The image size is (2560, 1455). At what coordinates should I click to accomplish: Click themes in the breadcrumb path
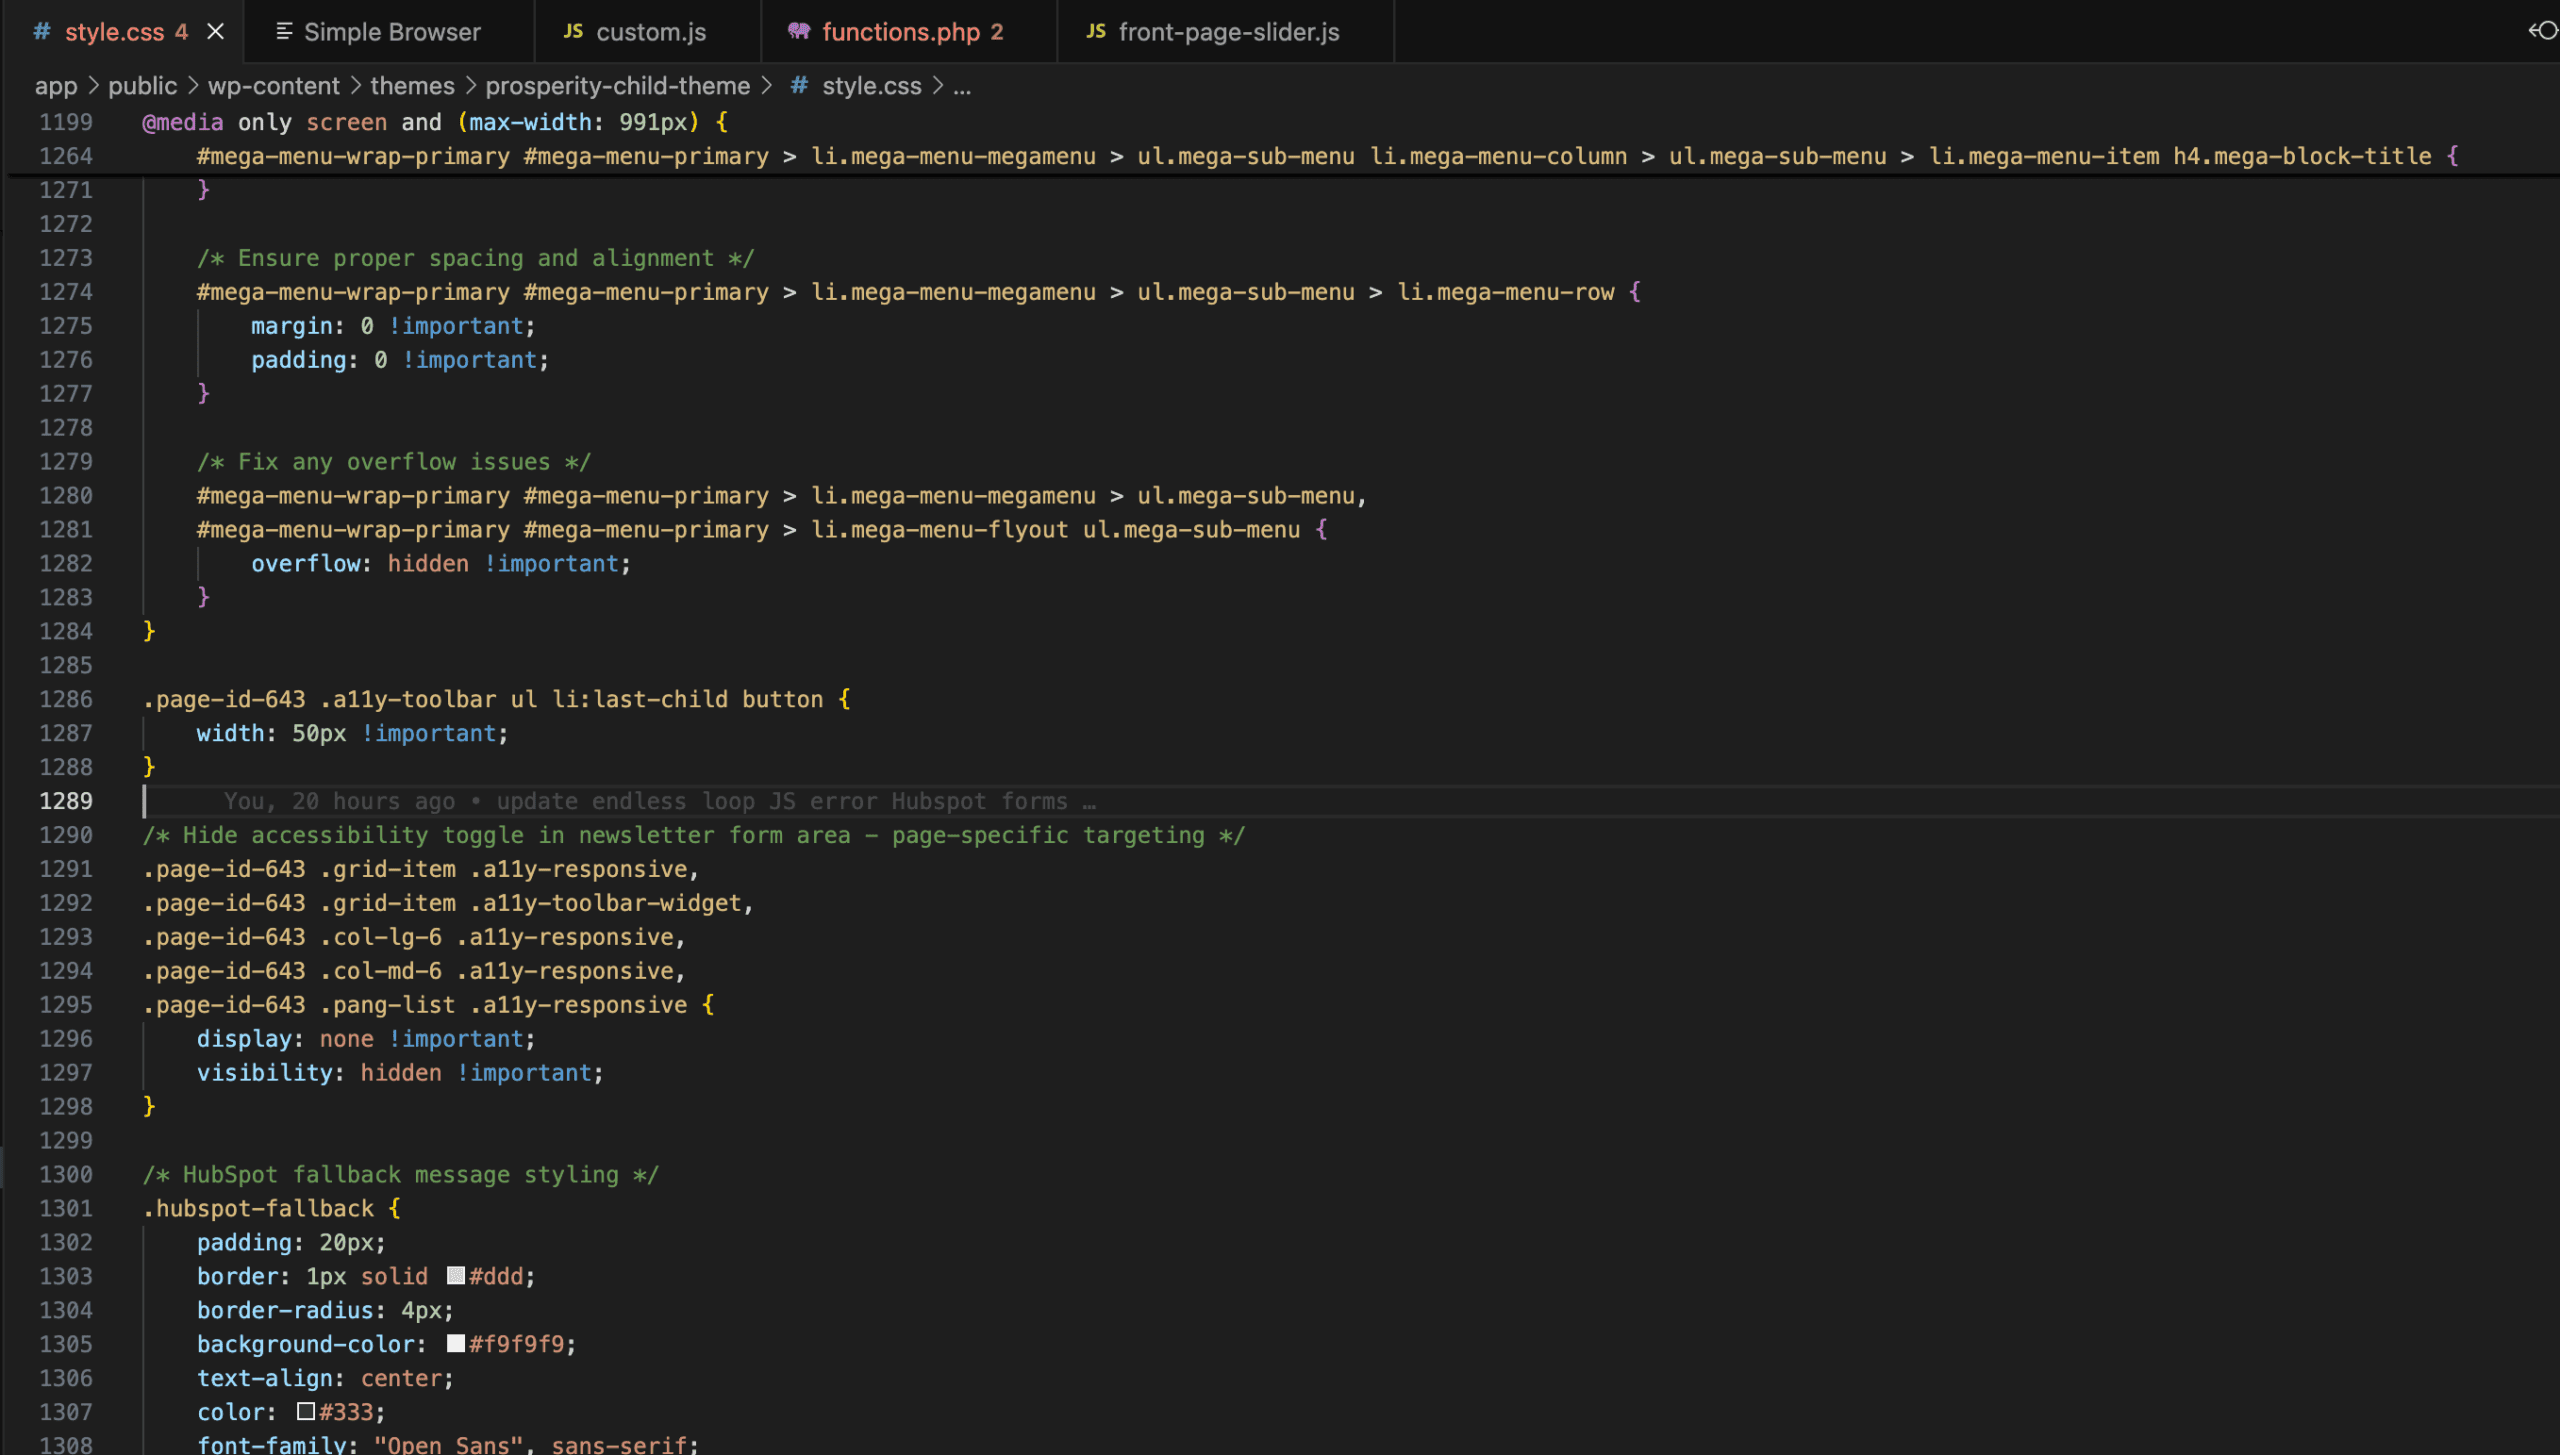point(411,86)
